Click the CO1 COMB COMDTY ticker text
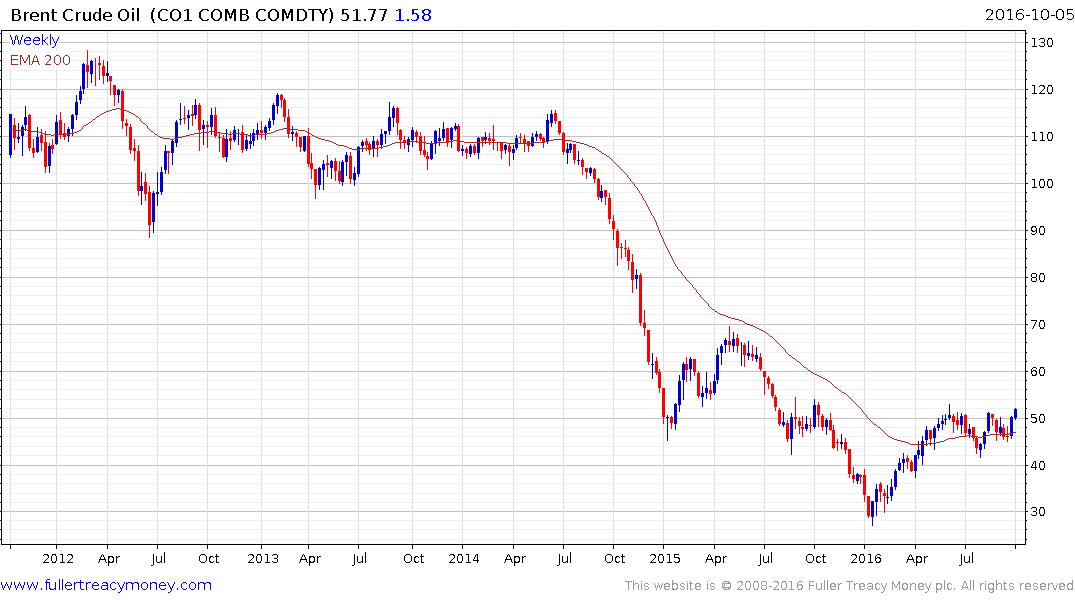The image size is (1075, 600). [242, 15]
